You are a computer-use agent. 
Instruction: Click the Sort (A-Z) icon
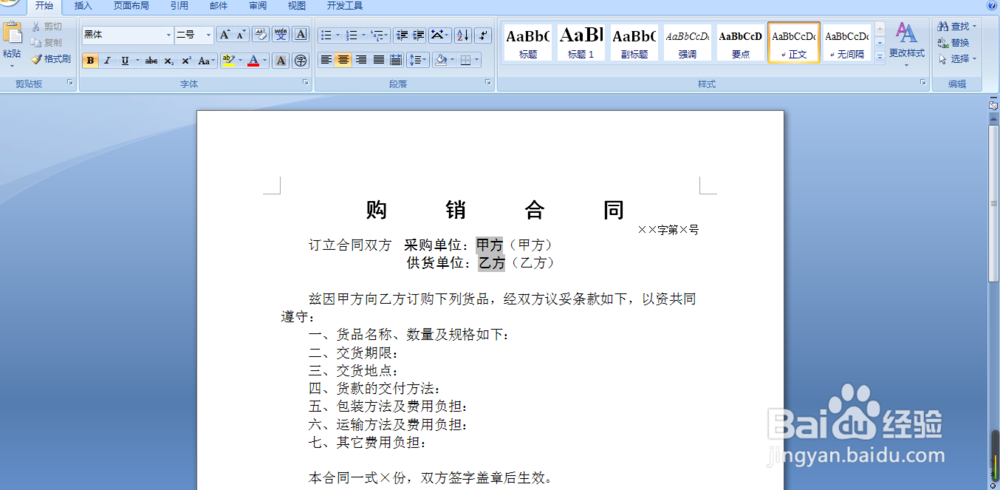point(463,34)
